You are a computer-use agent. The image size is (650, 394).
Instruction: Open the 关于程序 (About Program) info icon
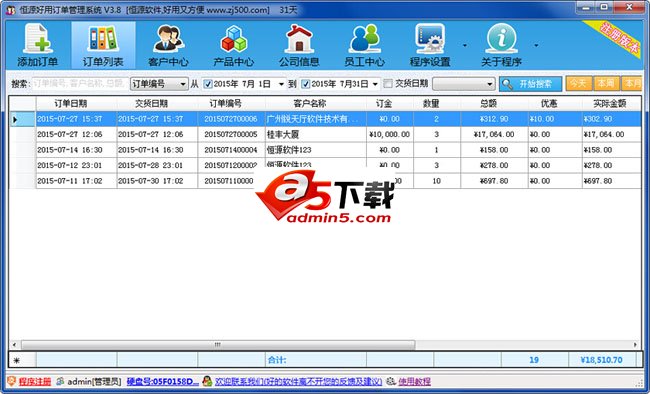click(501, 45)
